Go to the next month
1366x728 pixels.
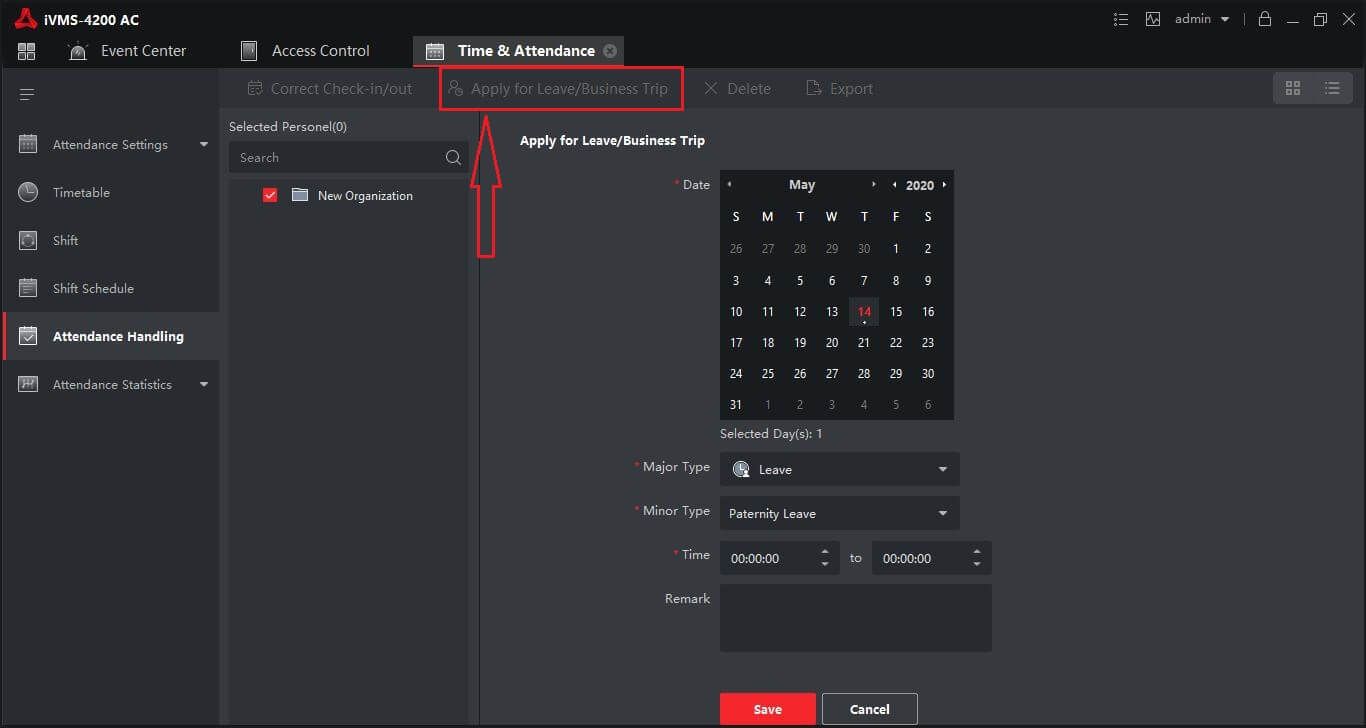coord(874,185)
